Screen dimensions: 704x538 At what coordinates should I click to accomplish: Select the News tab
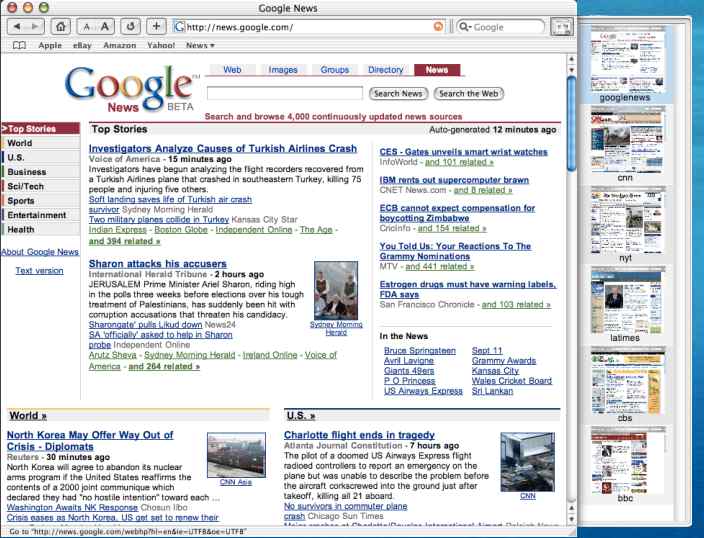click(x=437, y=70)
